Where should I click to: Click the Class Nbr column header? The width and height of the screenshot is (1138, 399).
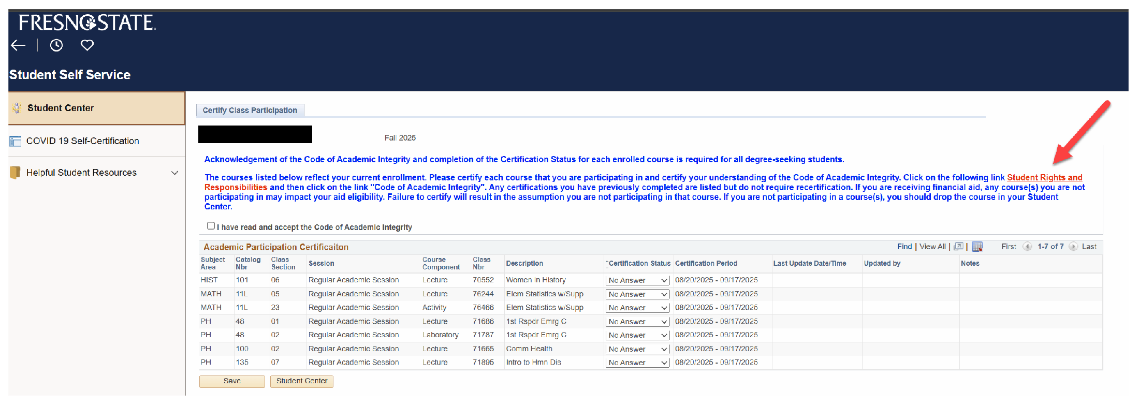pos(482,263)
